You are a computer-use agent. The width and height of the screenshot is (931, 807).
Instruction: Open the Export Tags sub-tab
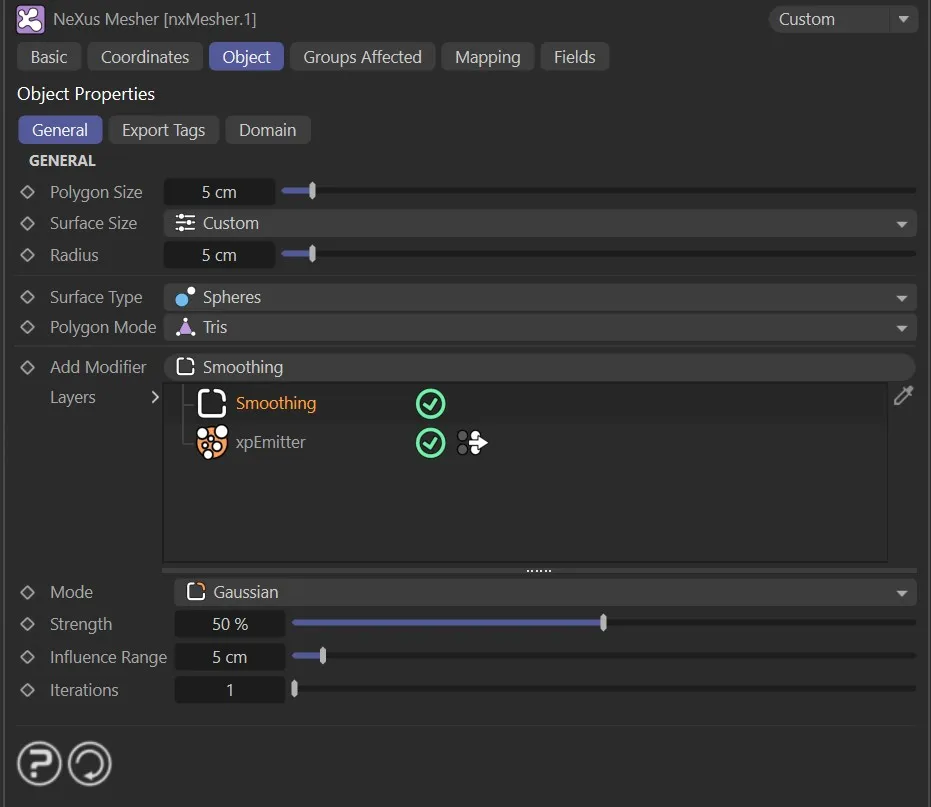pos(163,130)
